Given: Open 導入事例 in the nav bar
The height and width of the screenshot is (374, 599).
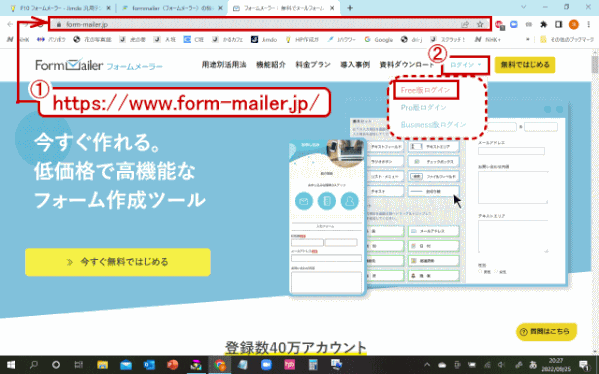Looking at the screenshot, I should [x=355, y=65].
